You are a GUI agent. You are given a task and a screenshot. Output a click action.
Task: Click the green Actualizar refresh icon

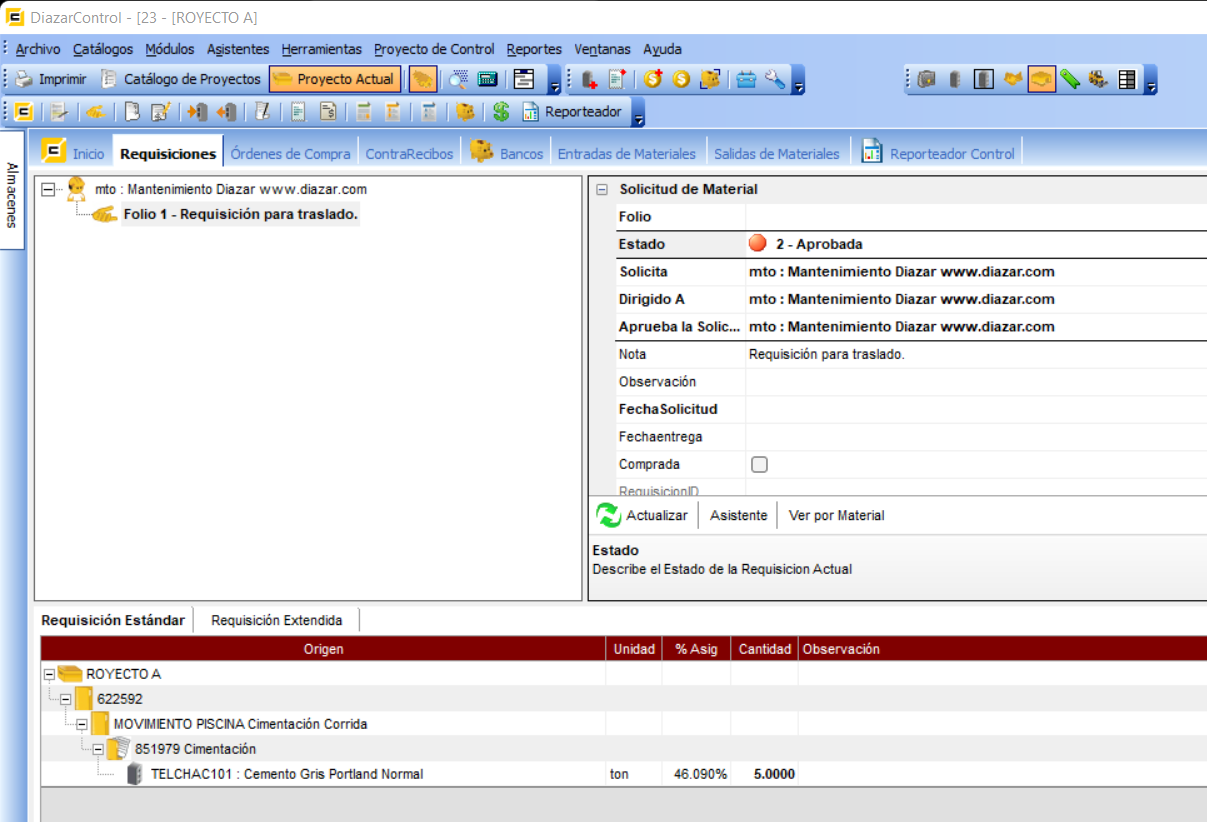[x=608, y=515]
